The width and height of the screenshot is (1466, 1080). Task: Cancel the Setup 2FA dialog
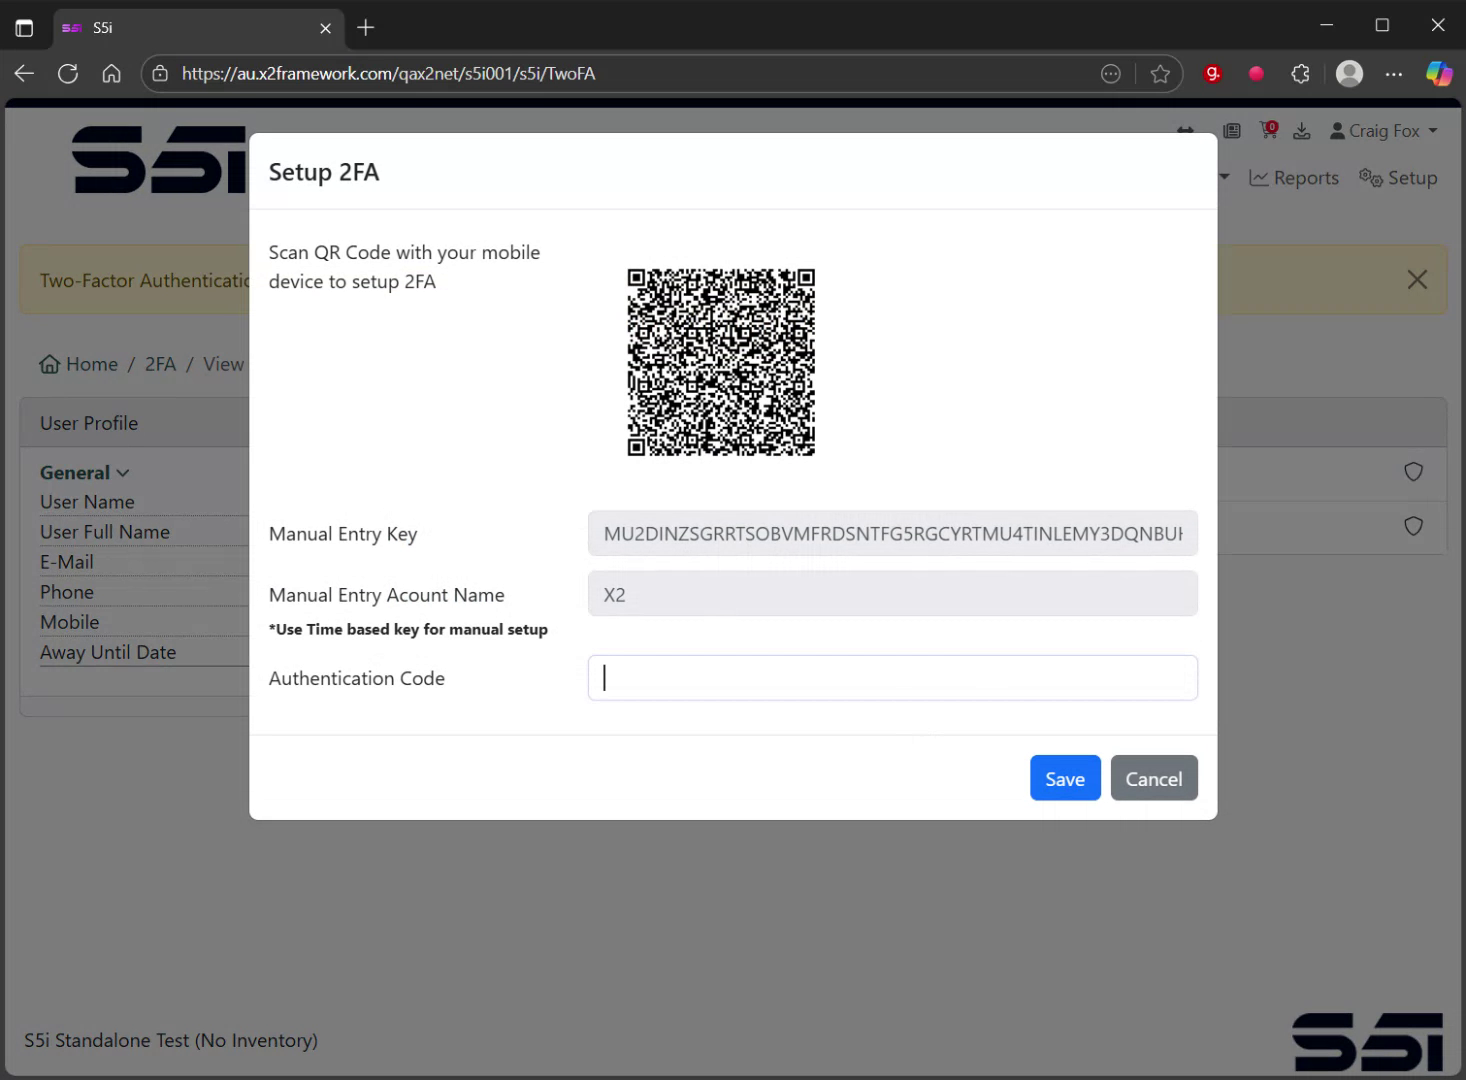(1153, 778)
